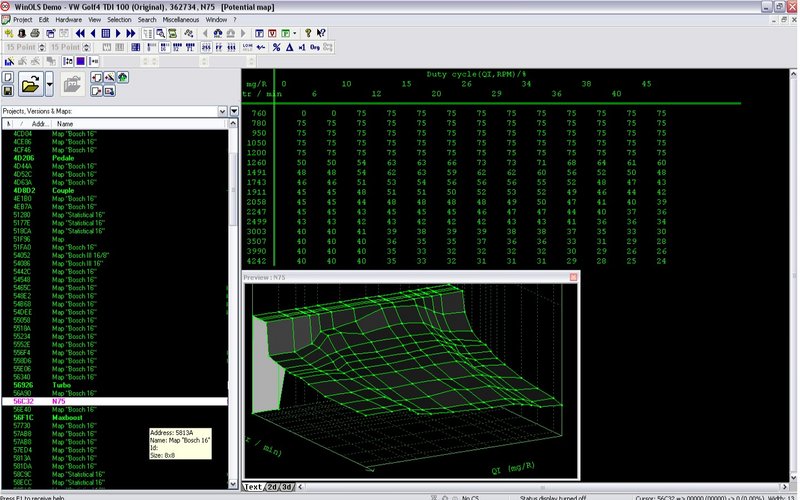
Task: Open the Hardware menu
Action: (x=68, y=19)
